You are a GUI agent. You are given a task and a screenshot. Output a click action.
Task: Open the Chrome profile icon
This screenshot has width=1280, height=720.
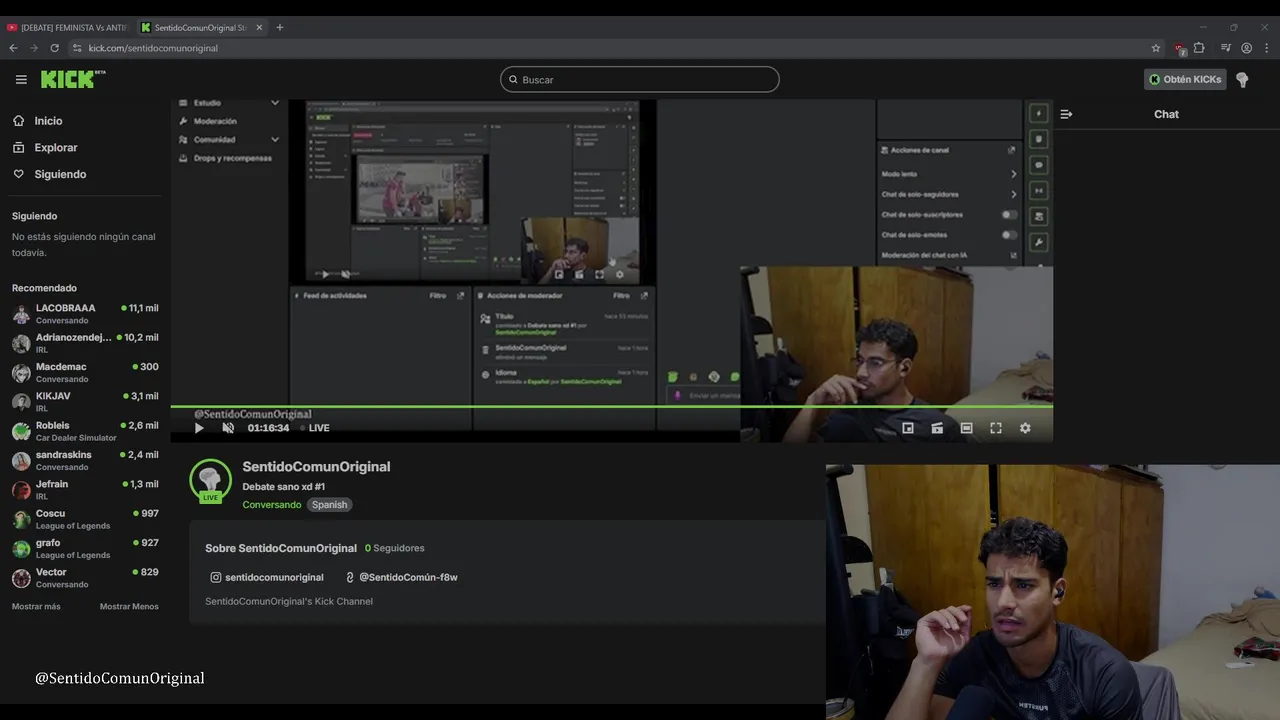click(x=1246, y=48)
